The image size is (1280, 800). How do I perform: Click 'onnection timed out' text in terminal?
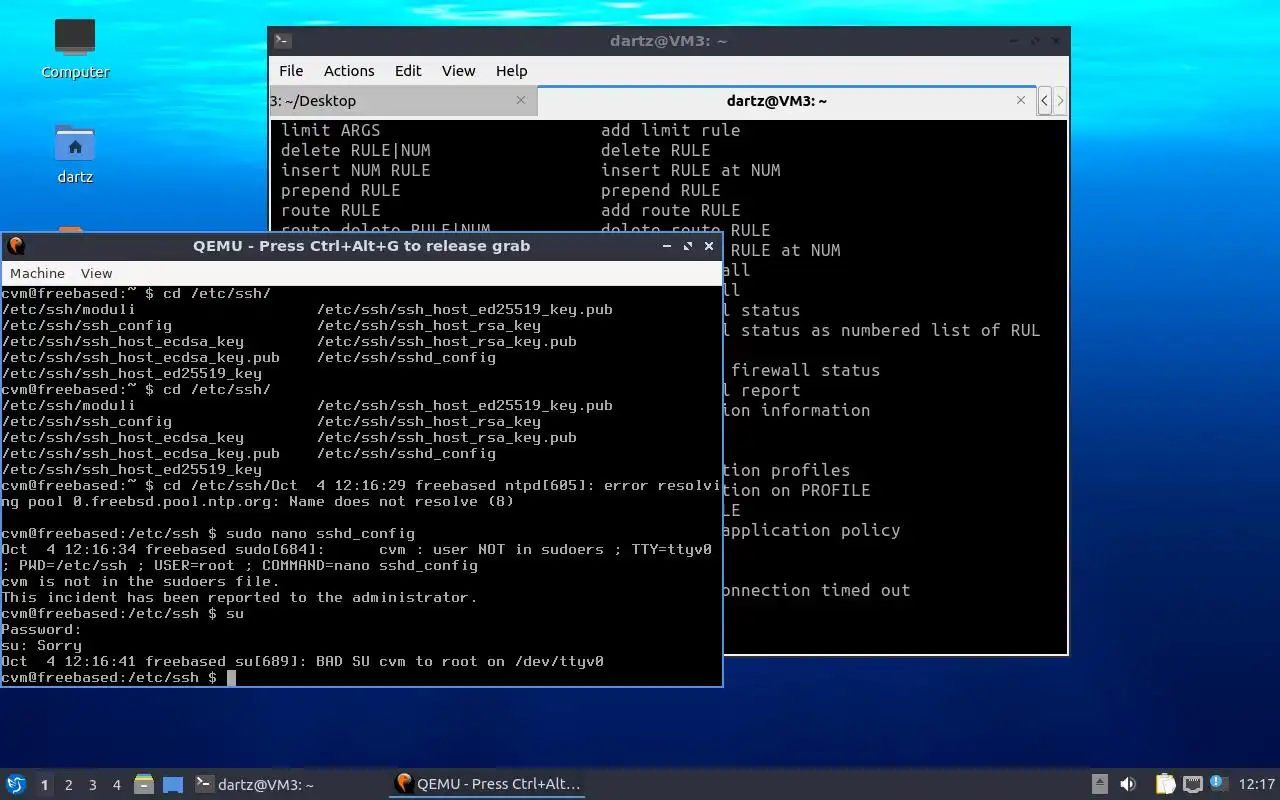coord(816,590)
